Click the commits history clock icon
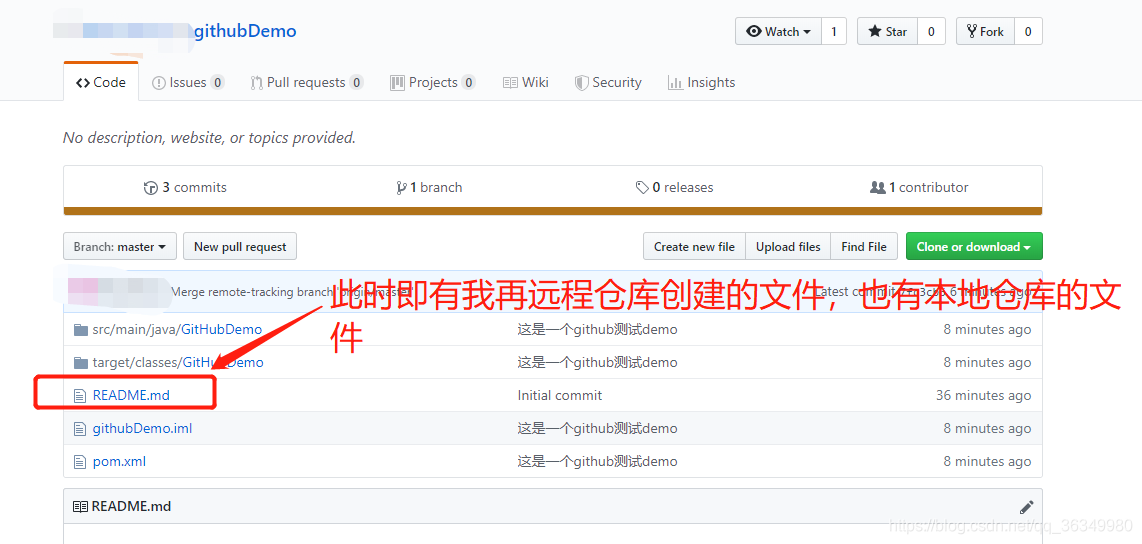 (x=151, y=188)
